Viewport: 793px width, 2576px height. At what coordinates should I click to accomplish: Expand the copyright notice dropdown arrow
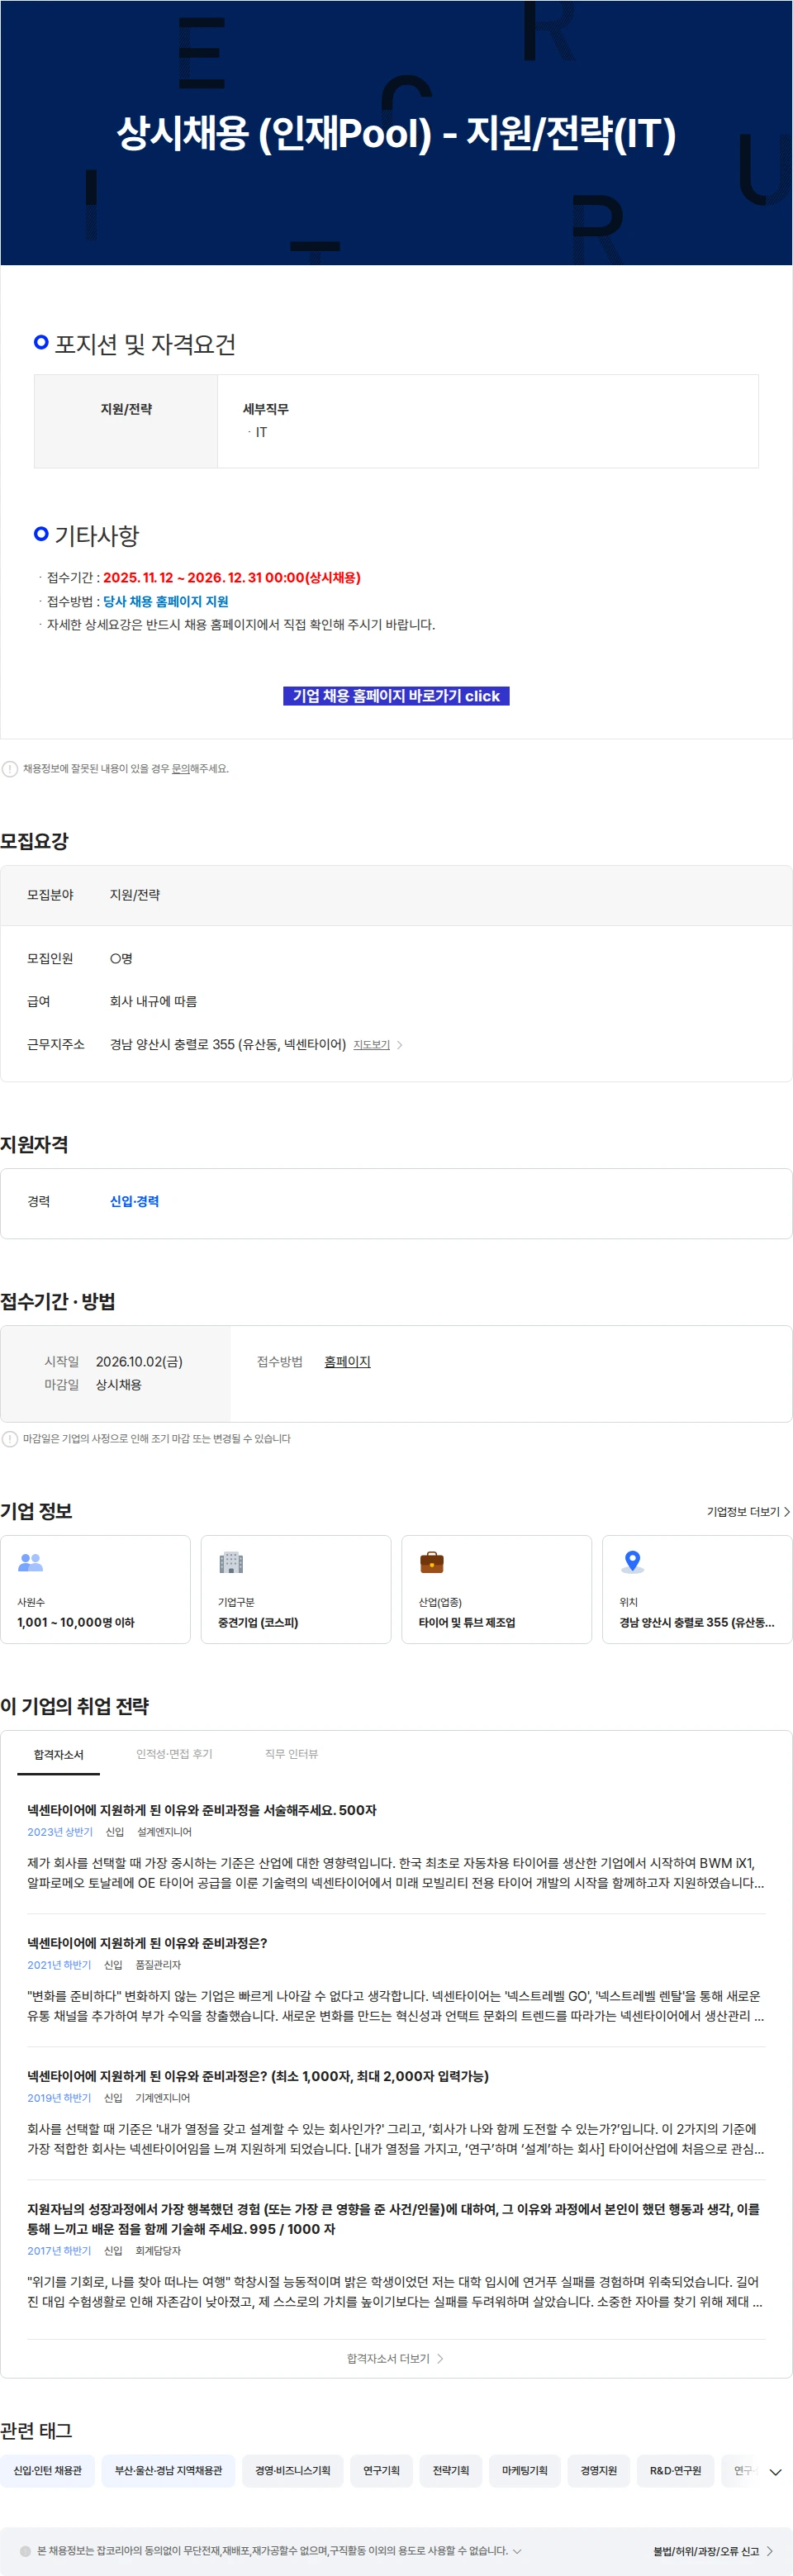coord(517,2550)
